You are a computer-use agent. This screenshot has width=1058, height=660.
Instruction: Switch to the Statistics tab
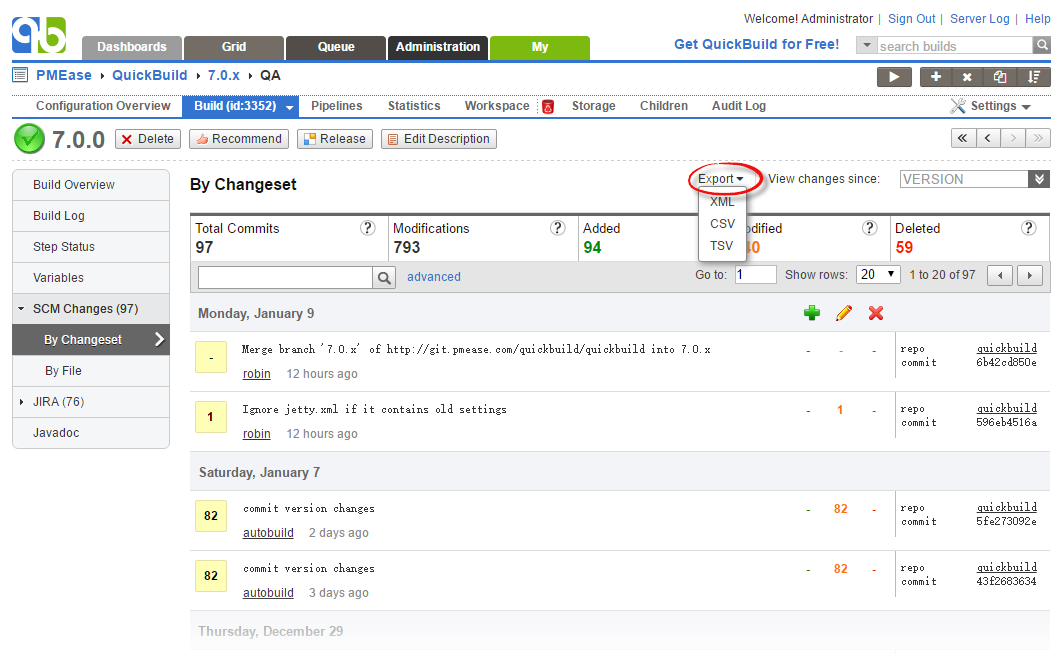point(414,106)
